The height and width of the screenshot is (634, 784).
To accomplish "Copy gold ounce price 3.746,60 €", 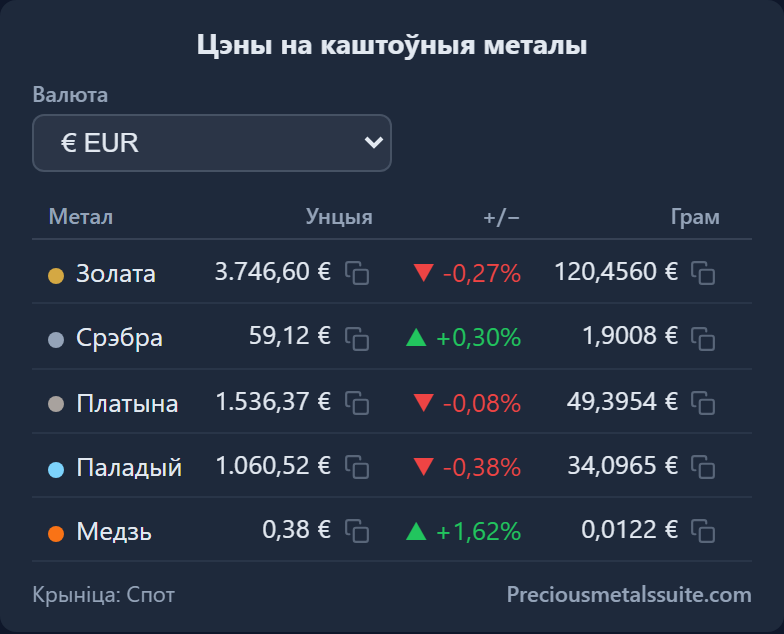I will tap(357, 273).
